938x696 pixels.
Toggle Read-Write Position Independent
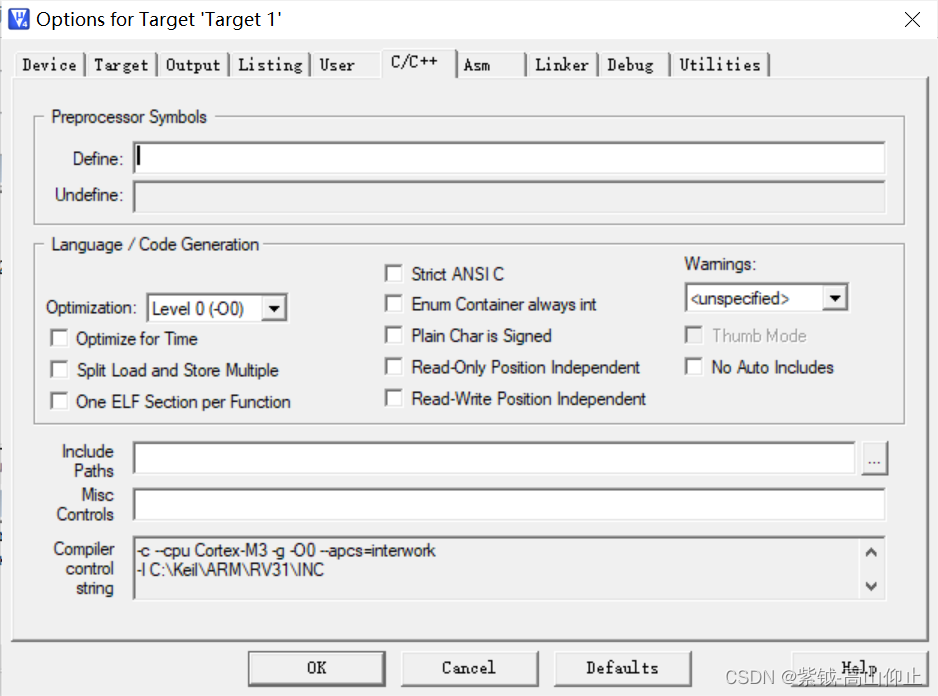(x=394, y=398)
